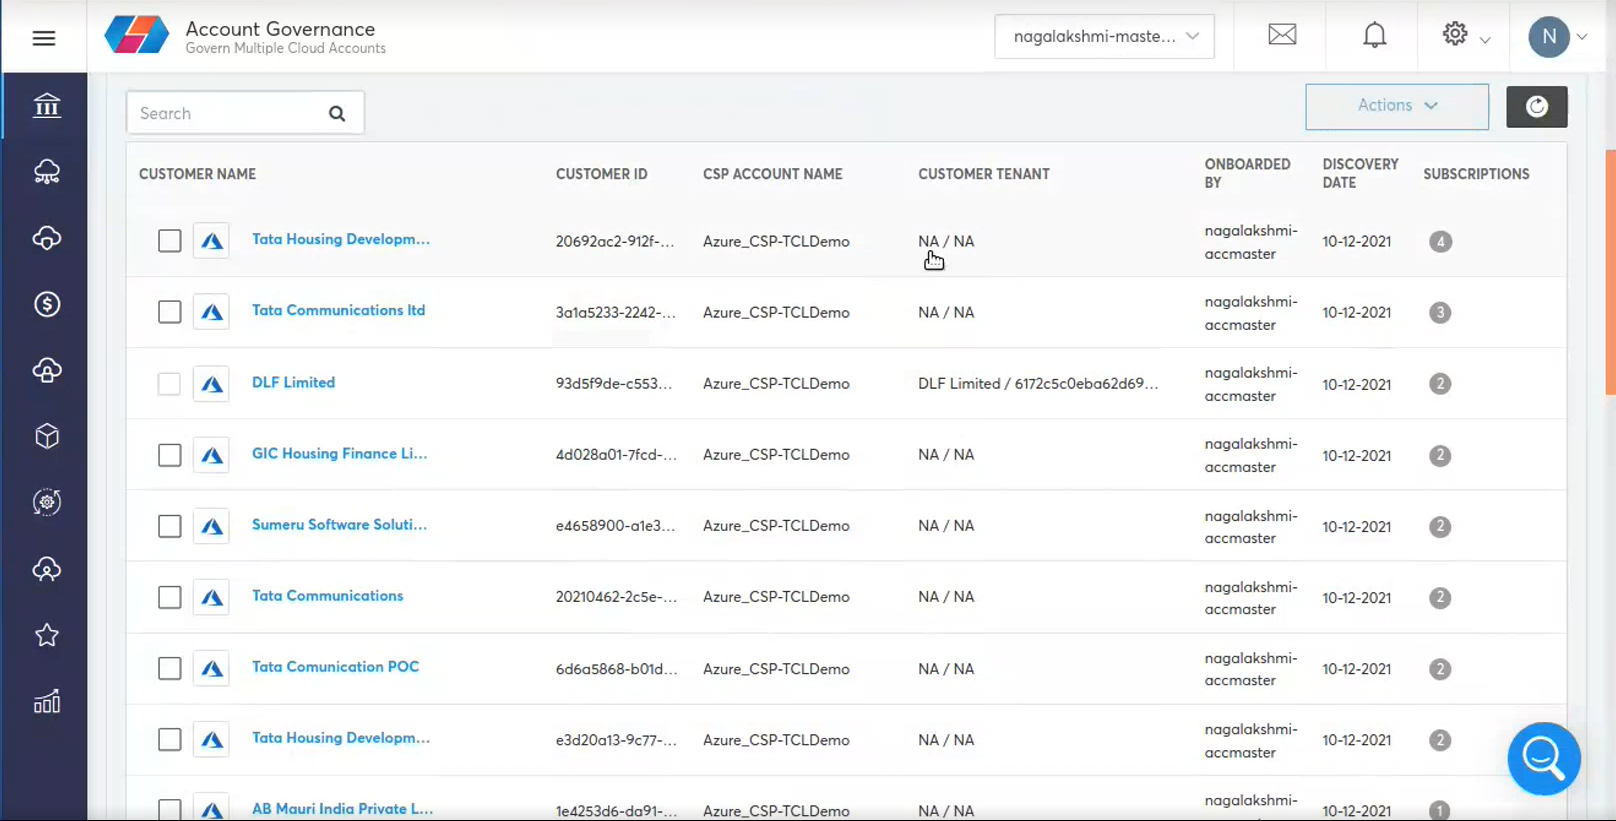This screenshot has height=821, width=1616.
Task: Open the mail envelope icon
Action: 1282,35
